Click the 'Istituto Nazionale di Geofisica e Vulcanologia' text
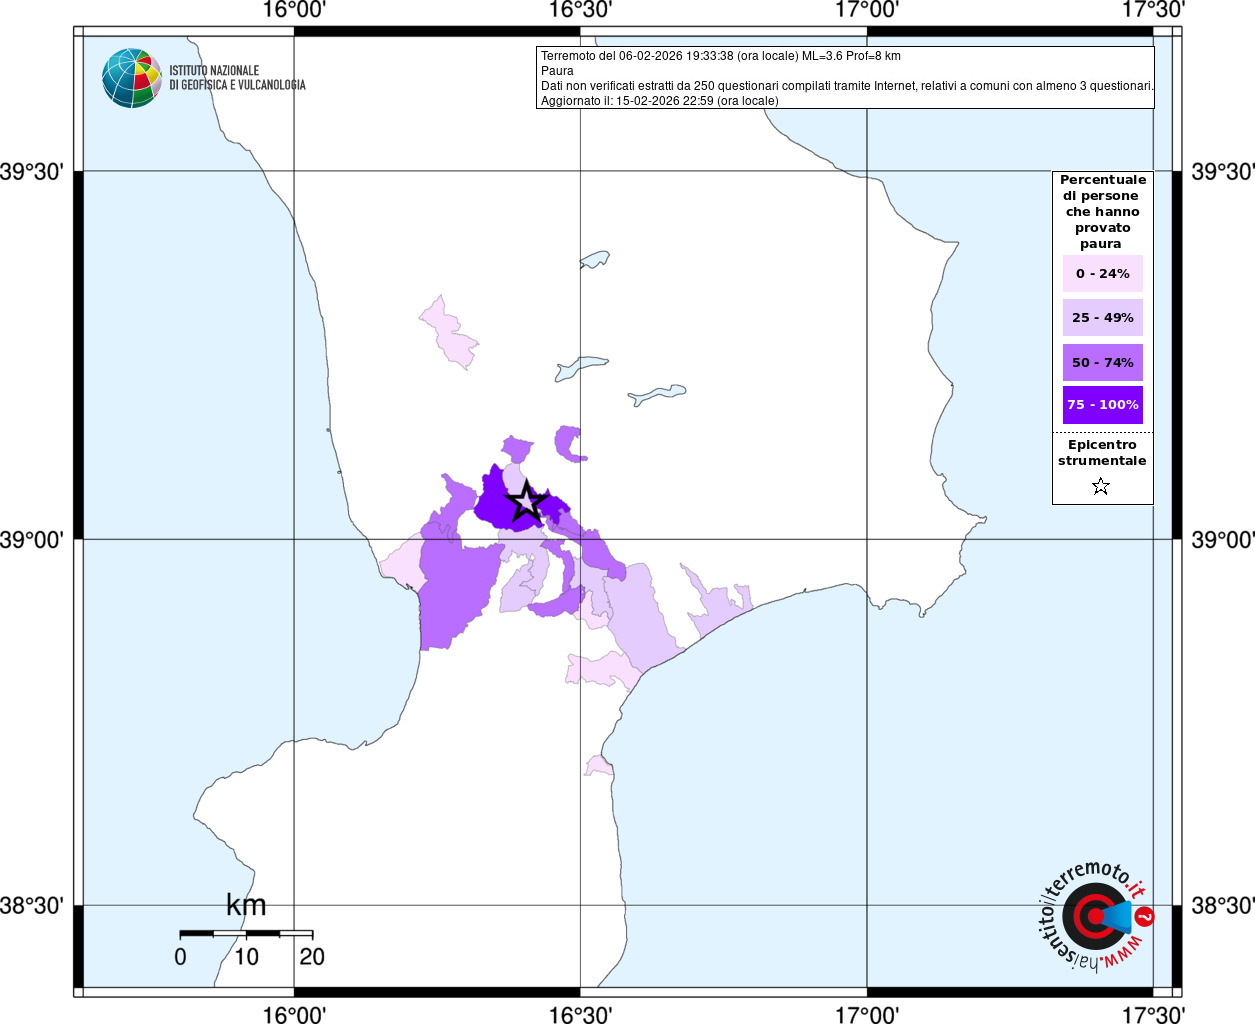1255x1024 pixels. click(237, 78)
